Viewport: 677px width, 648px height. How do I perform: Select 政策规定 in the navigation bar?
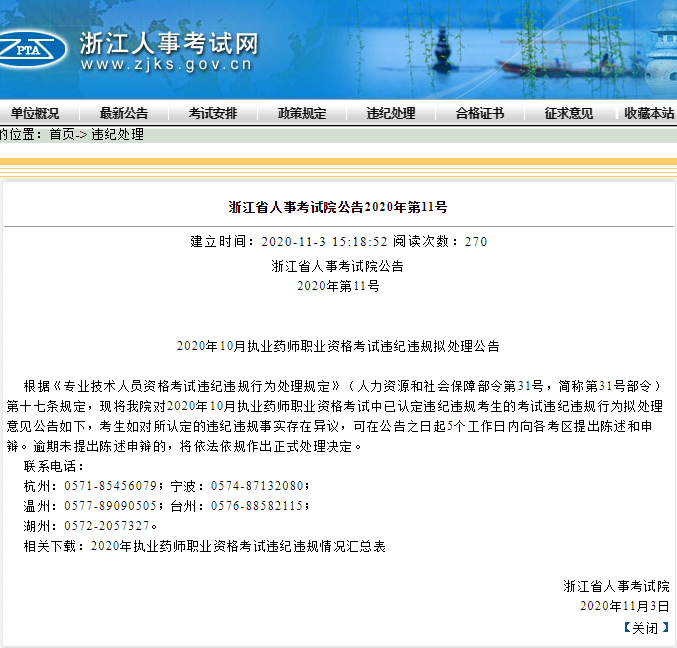click(x=302, y=113)
